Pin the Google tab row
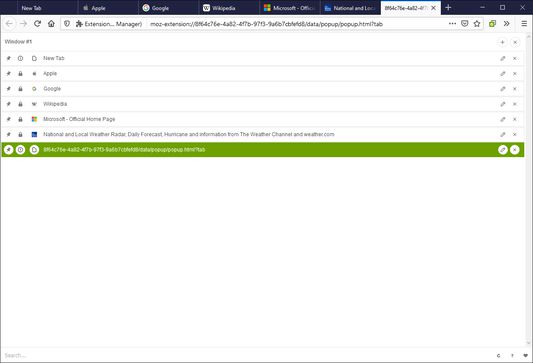The width and height of the screenshot is (533, 363). click(x=8, y=89)
